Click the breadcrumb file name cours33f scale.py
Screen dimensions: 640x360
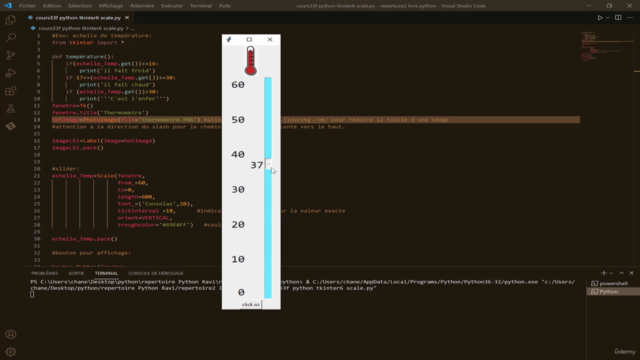[x=81, y=28]
